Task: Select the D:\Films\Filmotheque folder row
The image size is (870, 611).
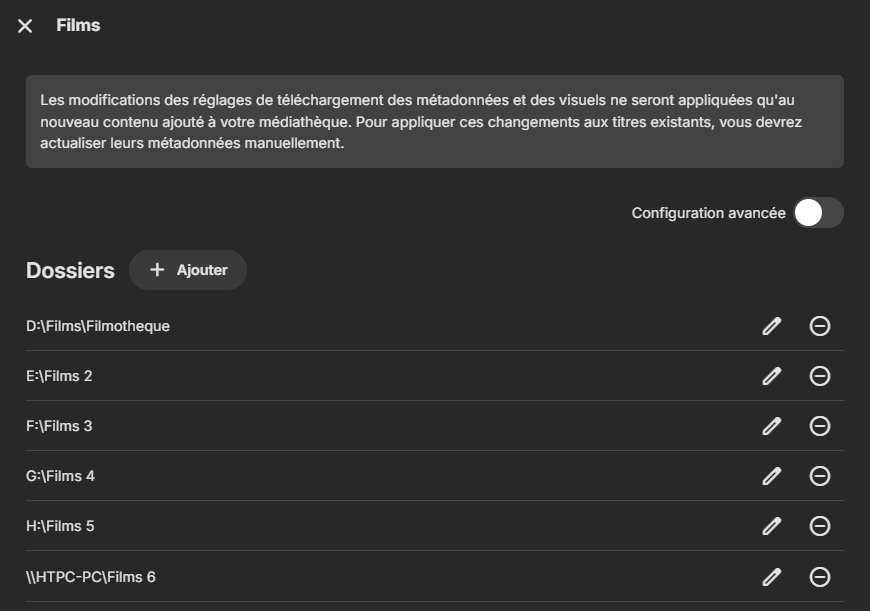Action: point(98,326)
